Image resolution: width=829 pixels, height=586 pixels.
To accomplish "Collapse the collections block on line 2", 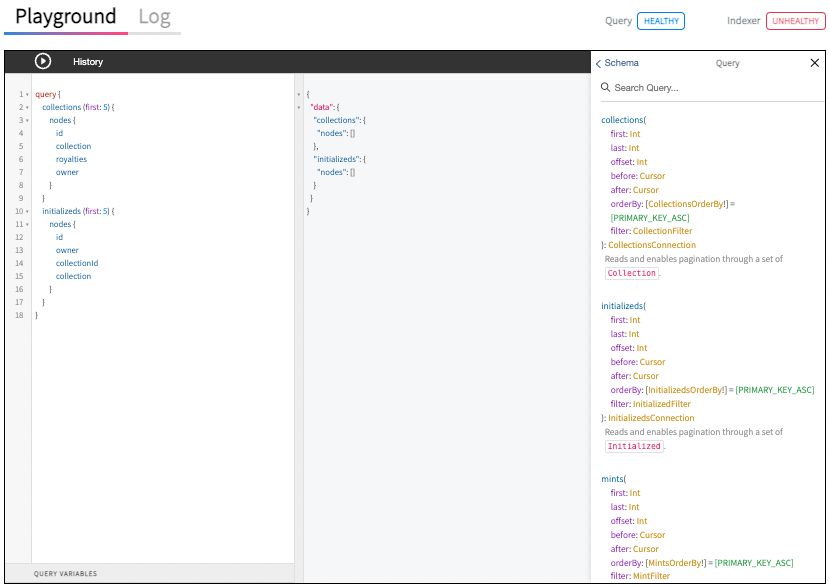I will click(27, 107).
